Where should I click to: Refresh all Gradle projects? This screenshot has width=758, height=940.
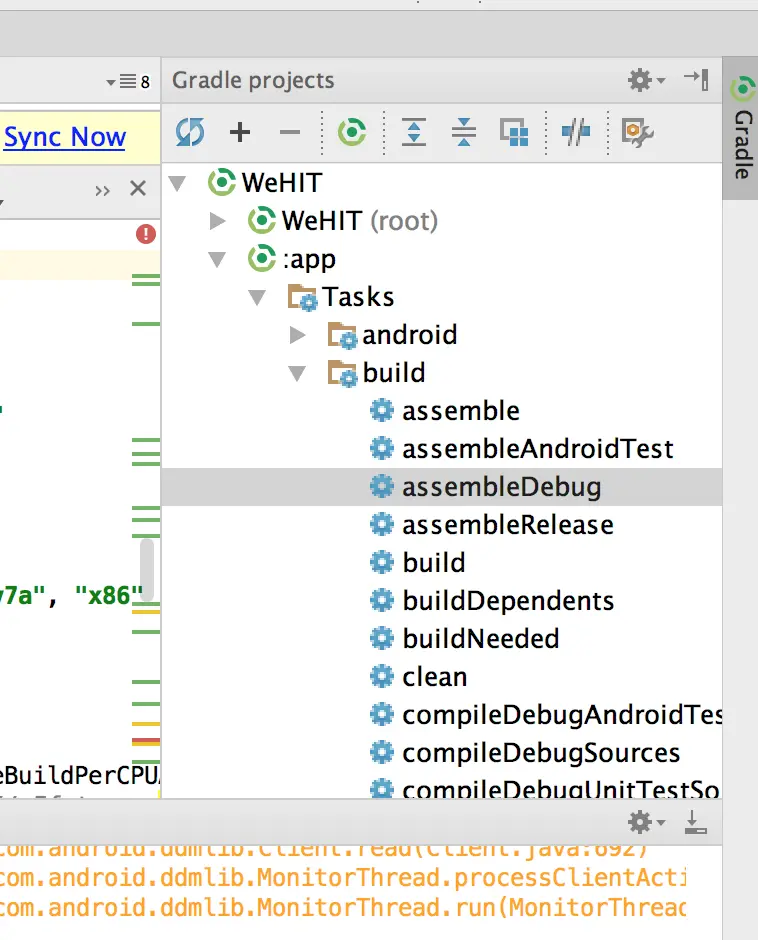(190, 132)
